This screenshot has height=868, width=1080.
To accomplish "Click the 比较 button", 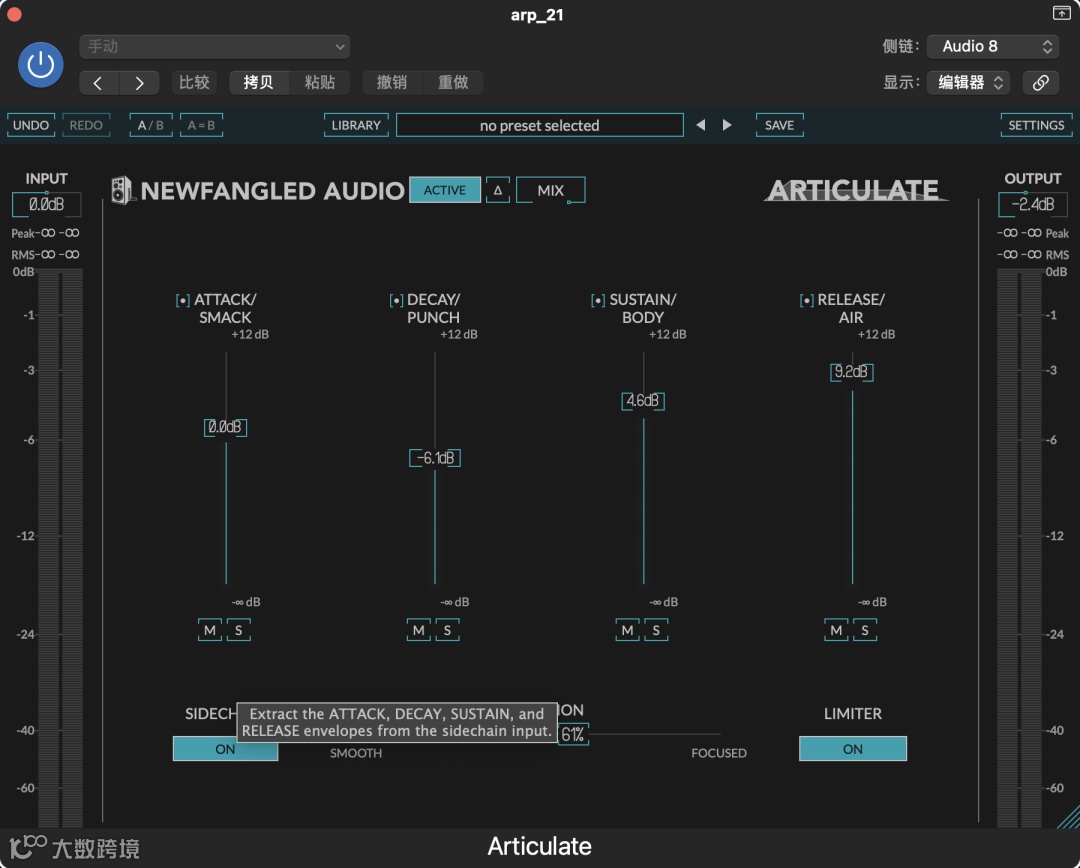I will click(x=194, y=83).
